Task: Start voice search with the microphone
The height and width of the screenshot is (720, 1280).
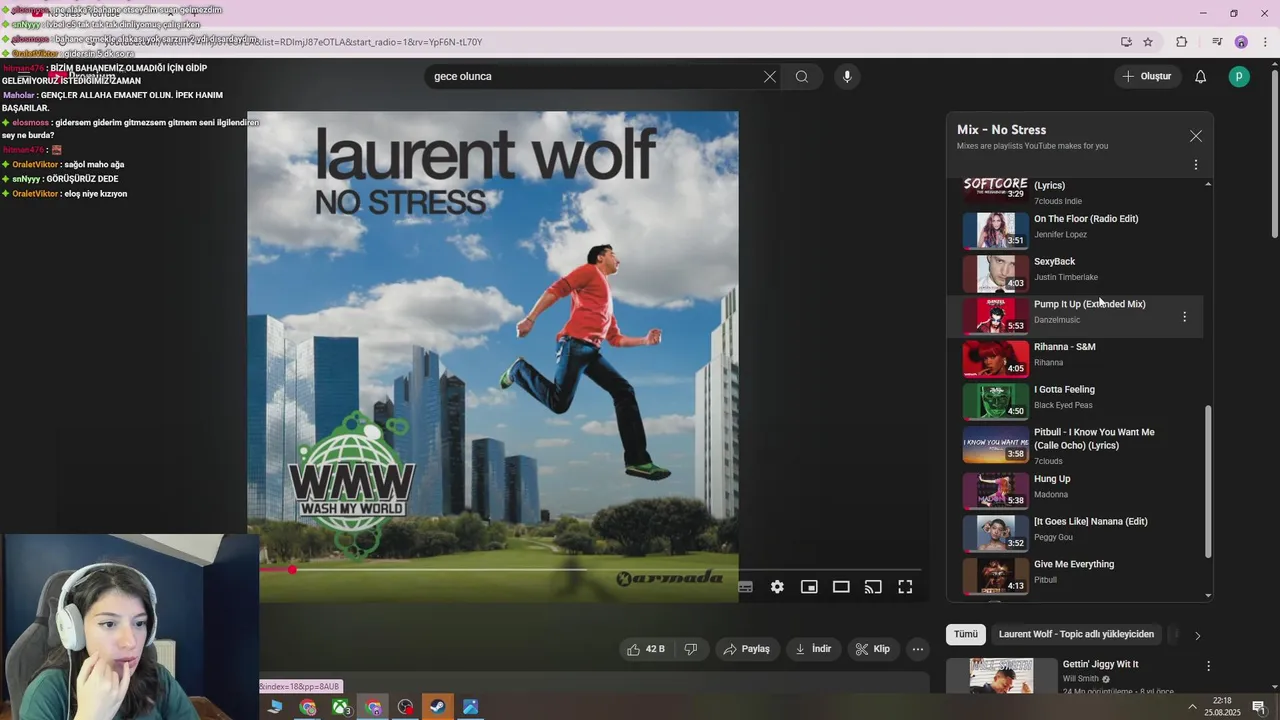Action: (847, 77)
